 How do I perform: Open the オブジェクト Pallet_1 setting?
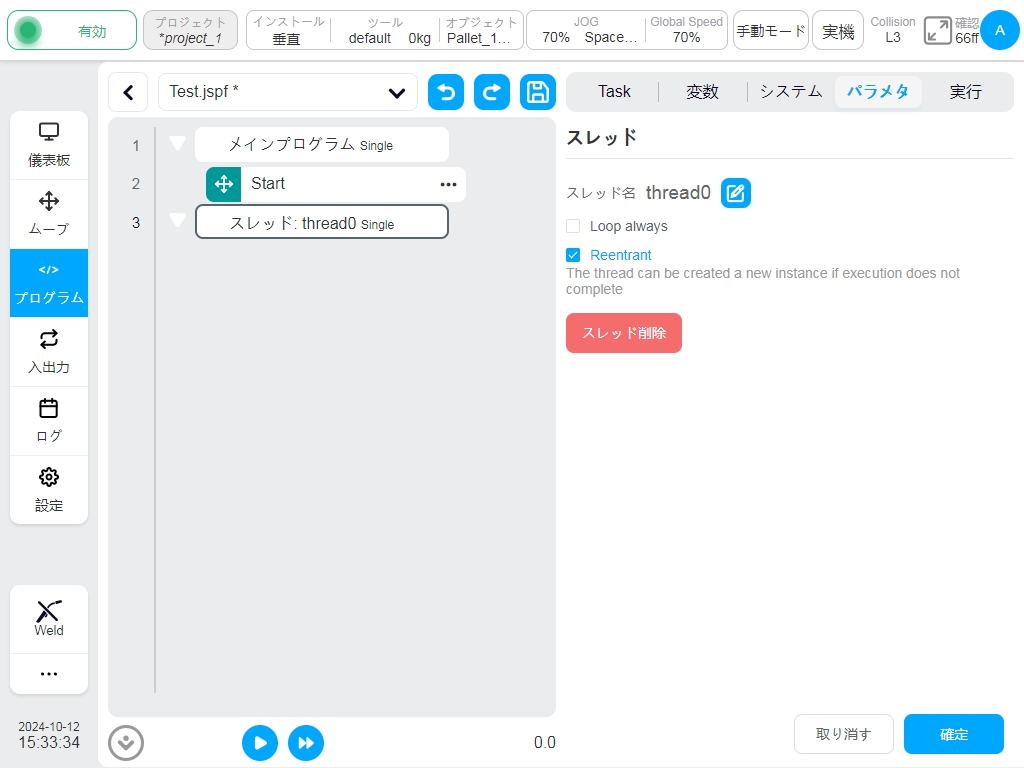tap(481, 30)
